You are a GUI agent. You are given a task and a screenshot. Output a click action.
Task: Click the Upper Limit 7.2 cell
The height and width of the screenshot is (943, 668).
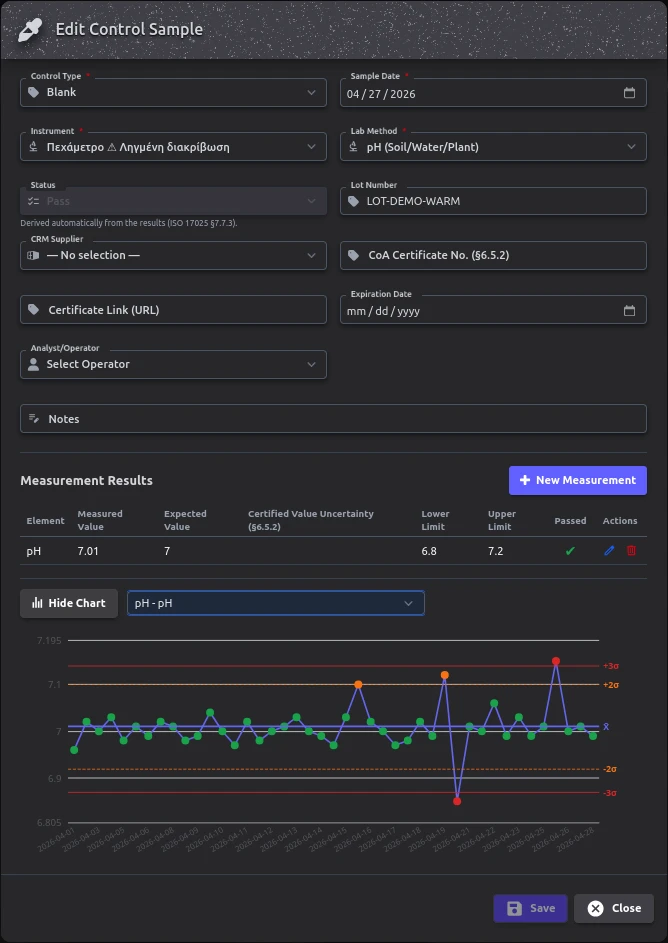[x=495, y=551]
